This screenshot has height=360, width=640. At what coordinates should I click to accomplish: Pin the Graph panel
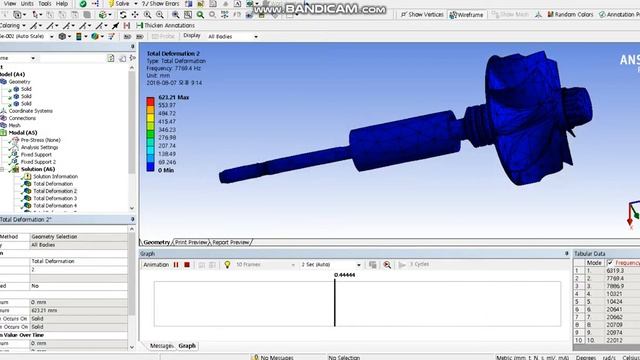click(566, 253)
